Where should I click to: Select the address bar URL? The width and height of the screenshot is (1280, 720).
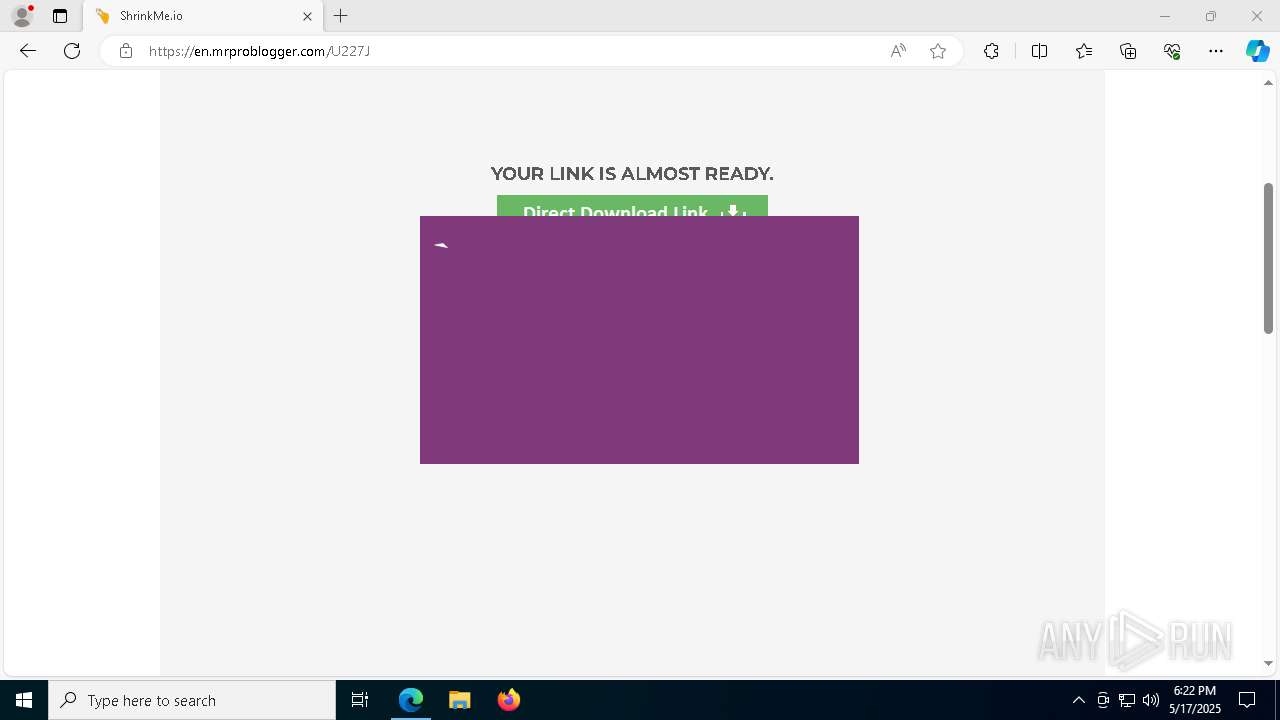coord(259,51)
